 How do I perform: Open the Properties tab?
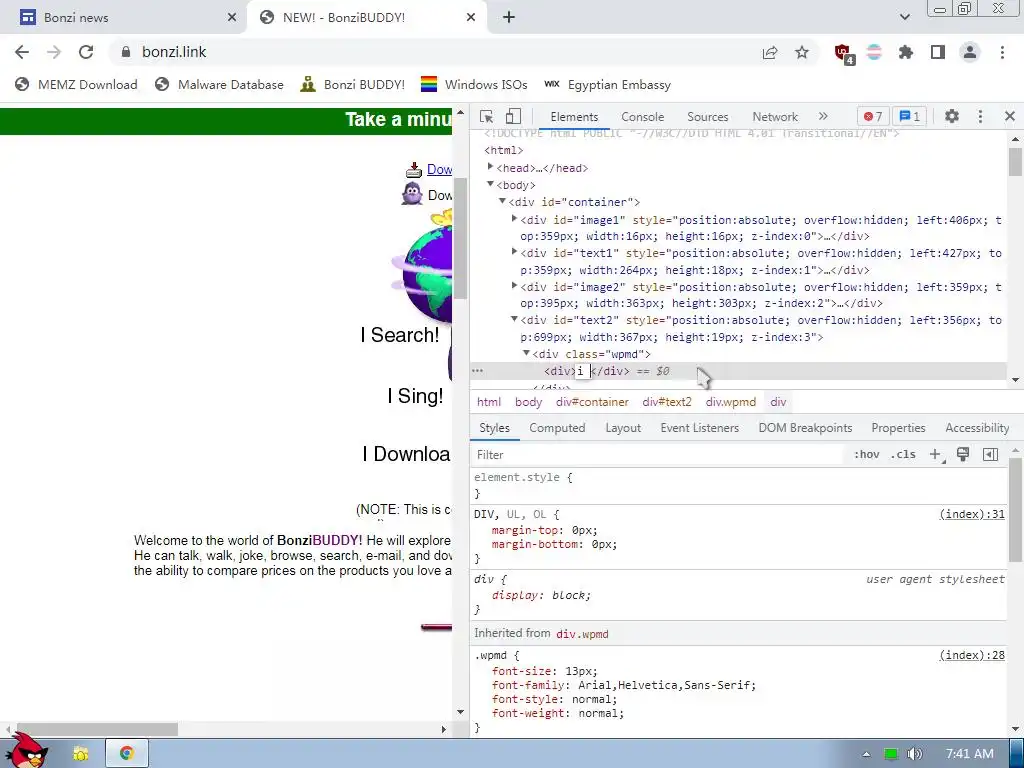898,428
